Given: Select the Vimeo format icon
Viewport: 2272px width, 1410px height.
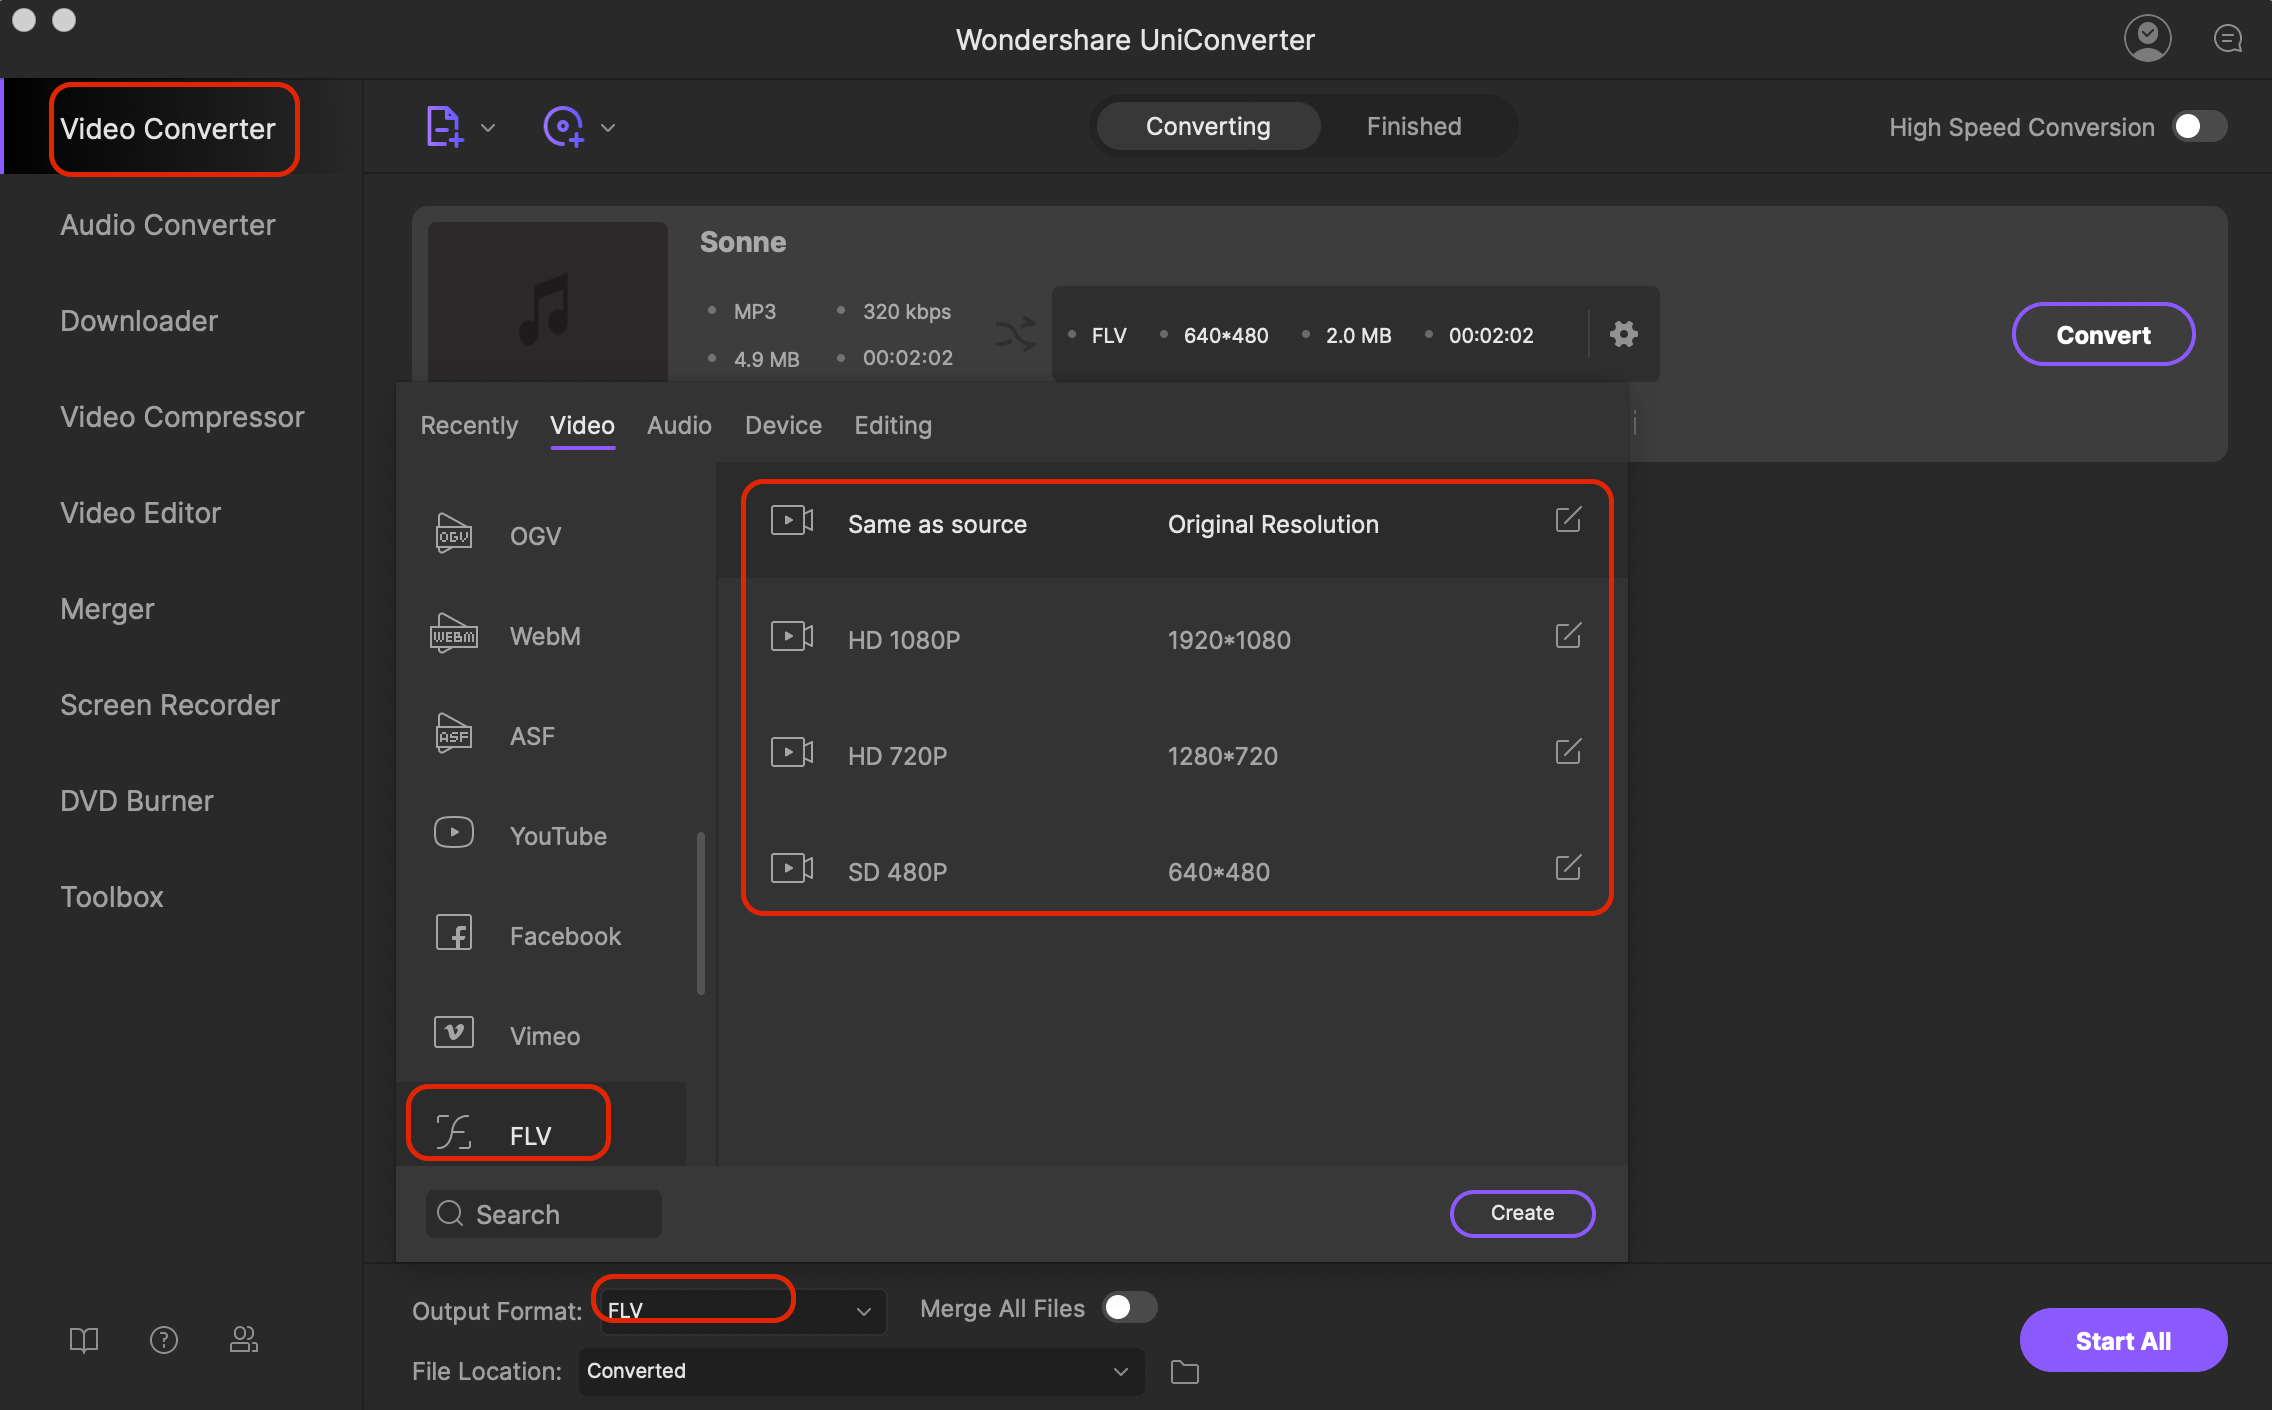Looking at the screenshot, I should click(x=453, y=1033).
